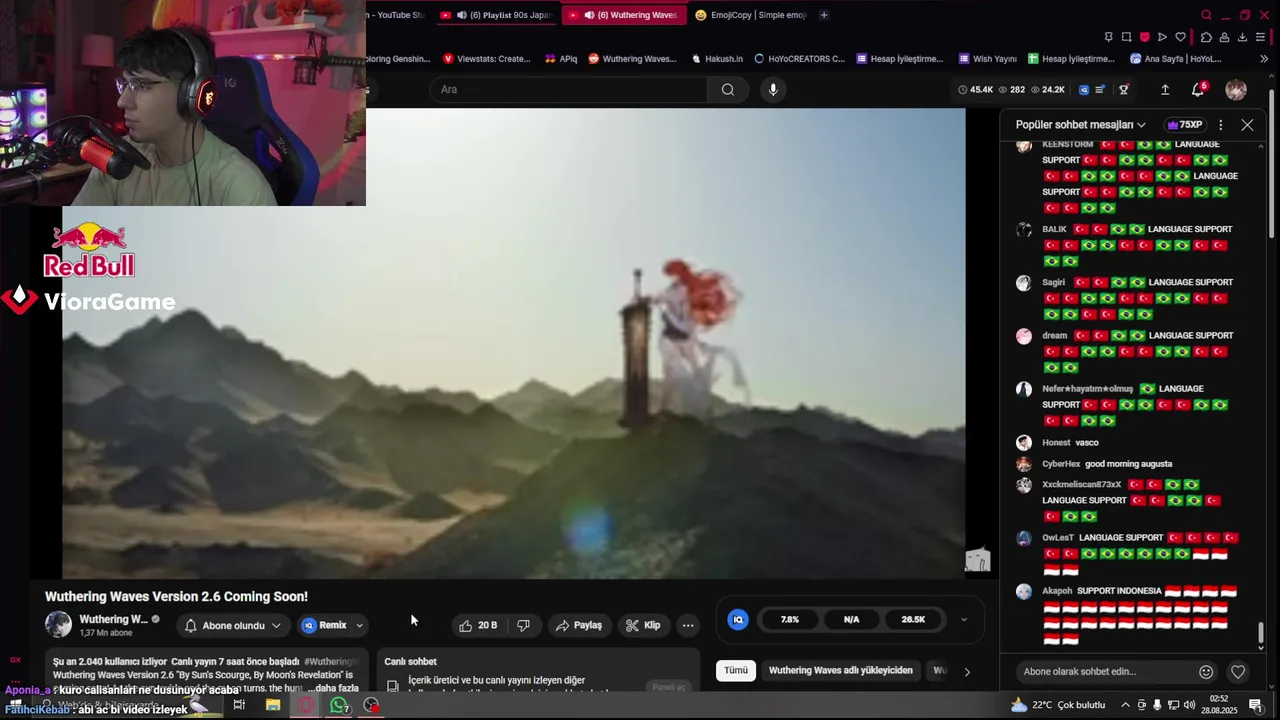Switch to the YouTube Studio tab

(398, 15)
